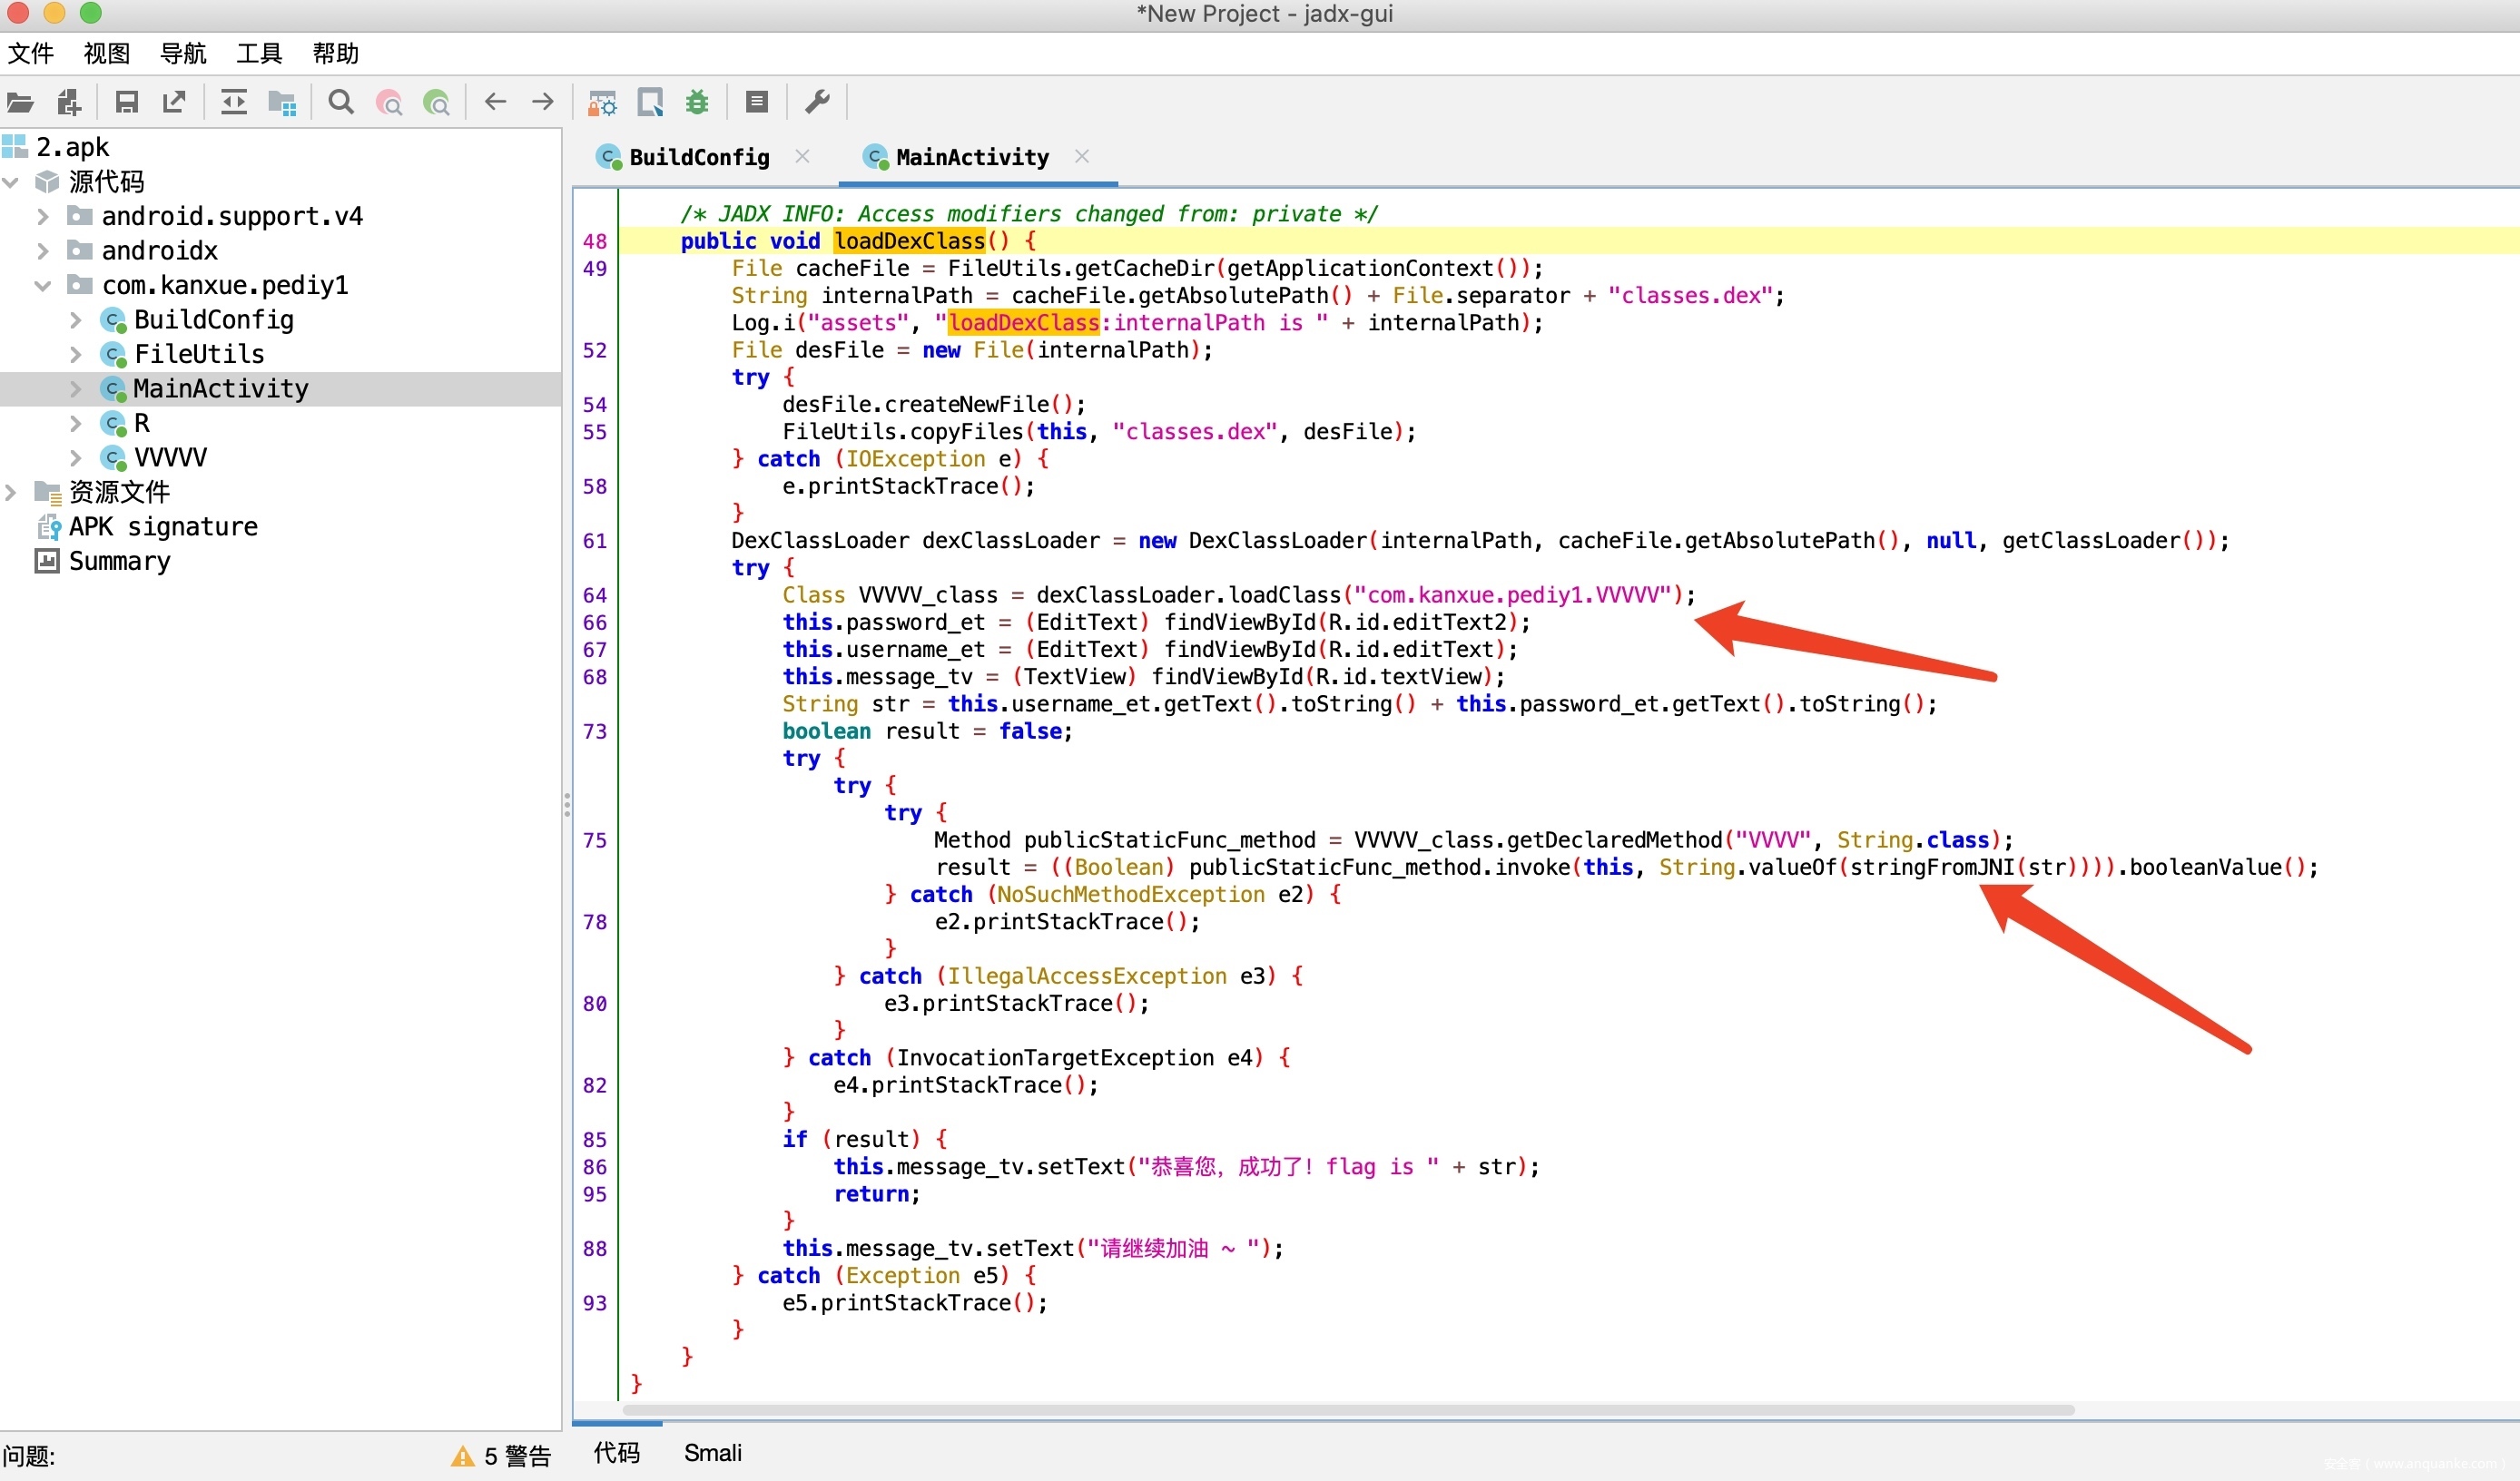Click the horizontal scrollbar under the code
The height and width of the screenshot is (1481, 2520).
click(1346, 1410)
